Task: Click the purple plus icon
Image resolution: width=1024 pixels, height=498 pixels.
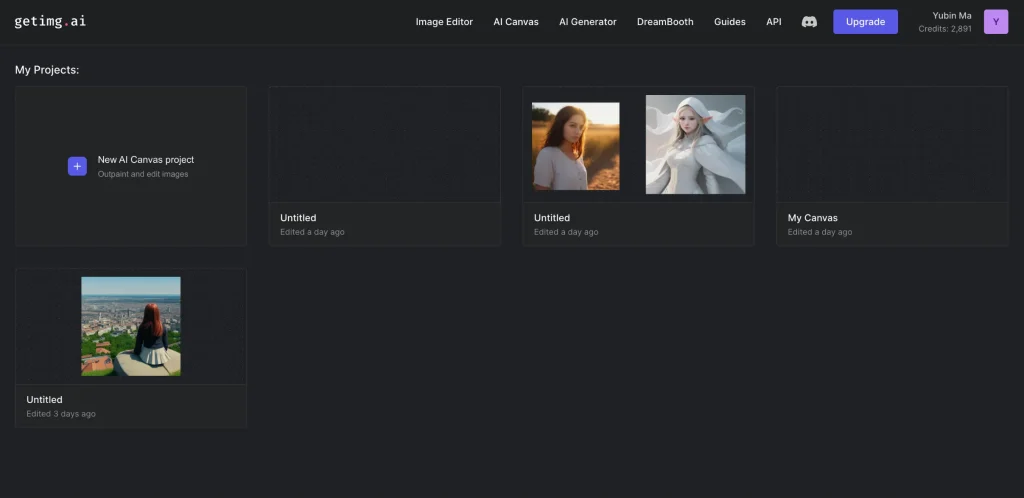Action: point(77,166)
